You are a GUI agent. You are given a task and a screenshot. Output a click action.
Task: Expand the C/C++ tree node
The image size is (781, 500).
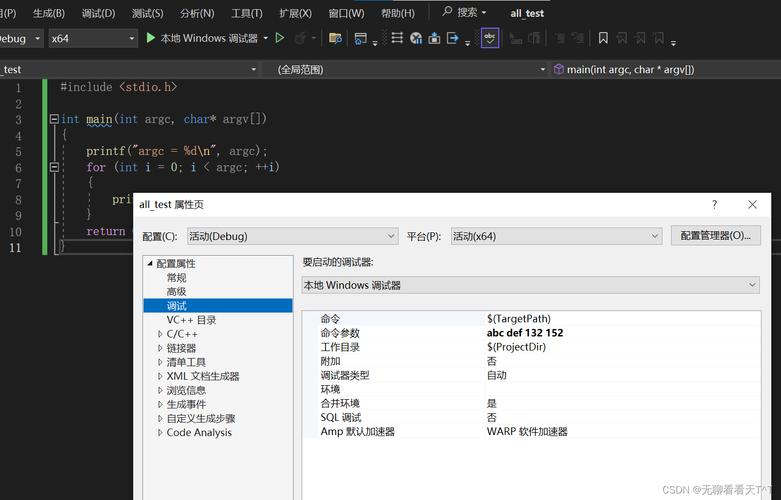pos(160,334)
